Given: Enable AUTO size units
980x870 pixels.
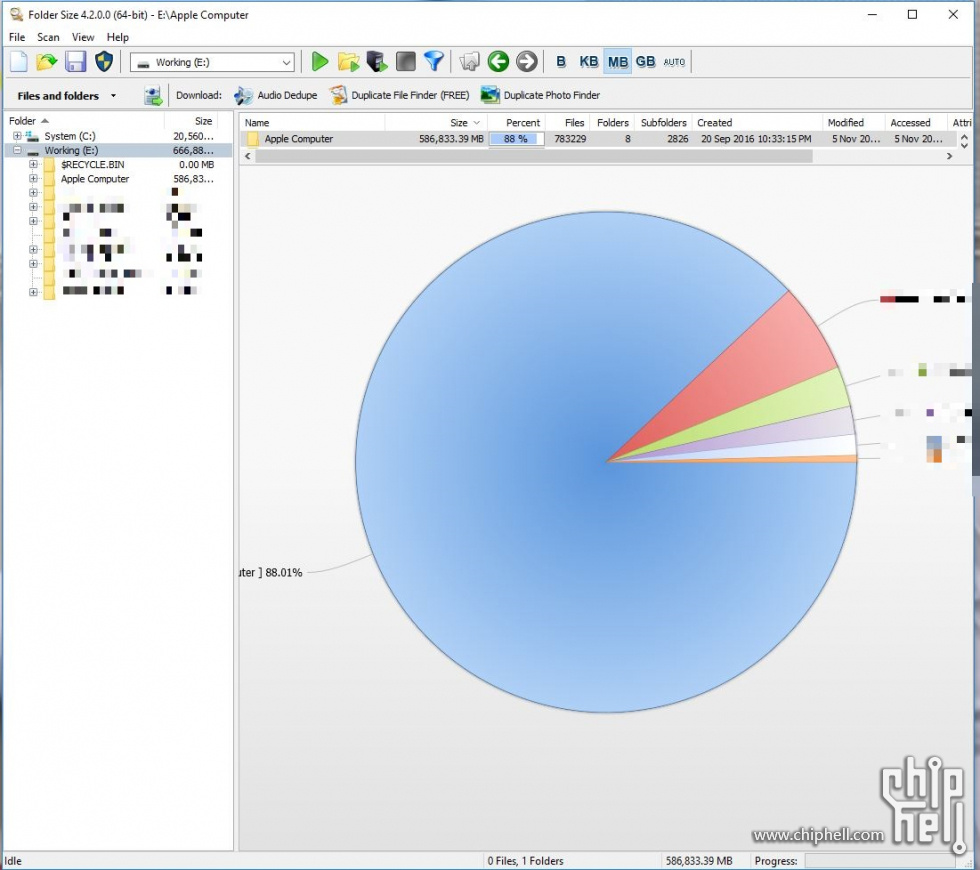Looking at the screenshot, I should (674, 62).
